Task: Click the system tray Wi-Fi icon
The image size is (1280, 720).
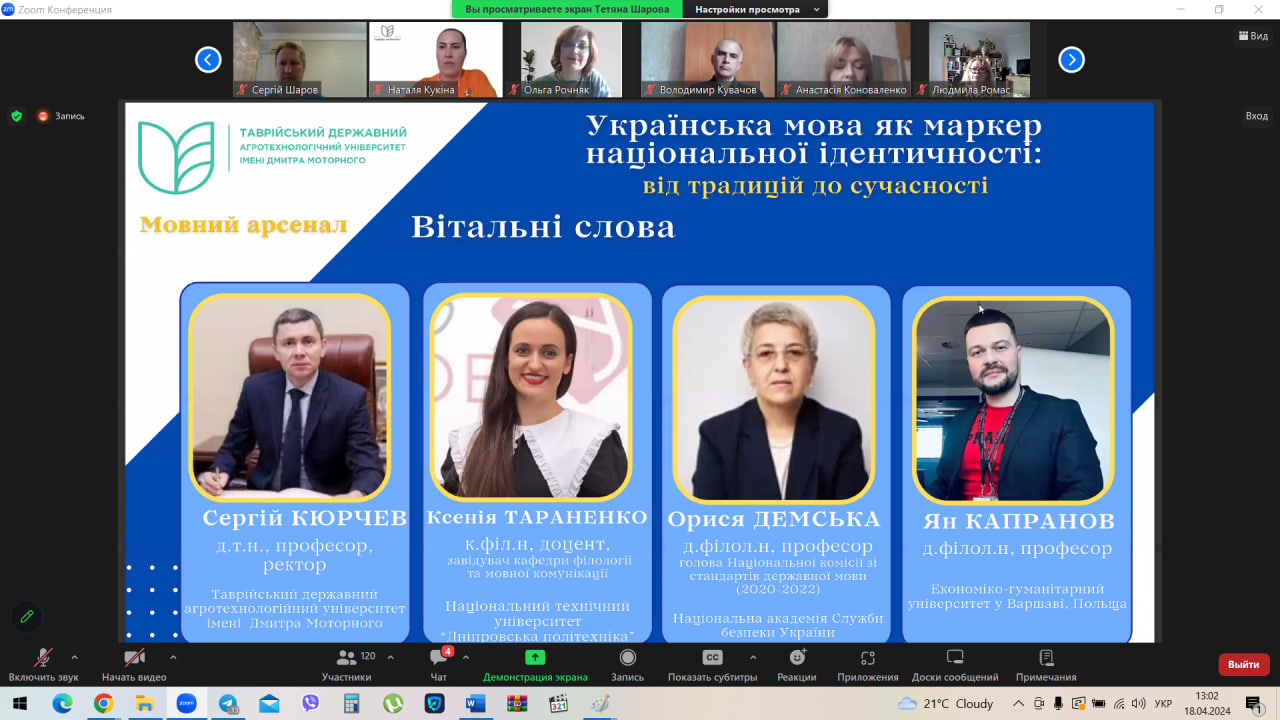Action: click(1119, 704)
